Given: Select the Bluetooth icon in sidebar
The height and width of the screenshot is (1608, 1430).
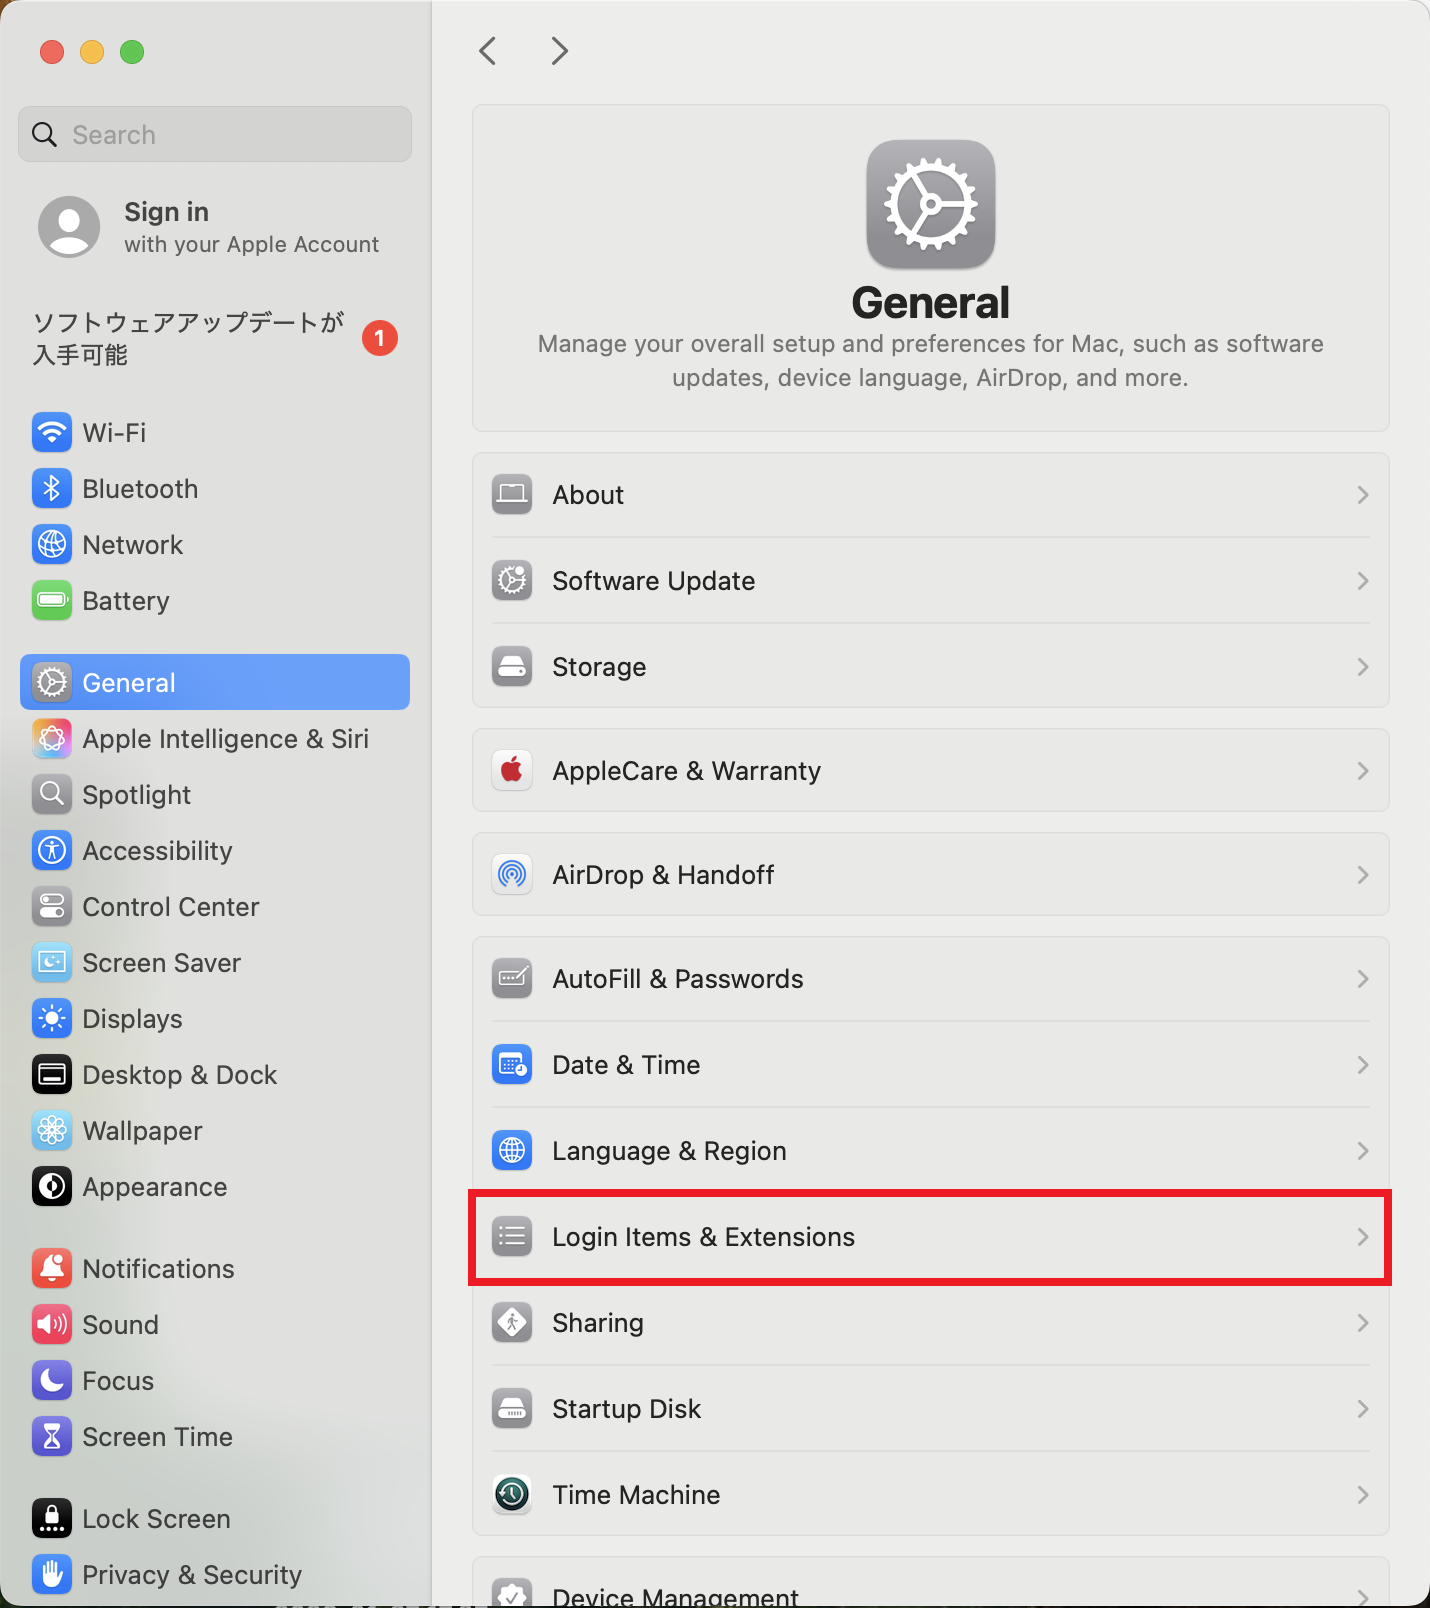Looking at the screenshot, I should pyautogui.click(x=52, y=488).
